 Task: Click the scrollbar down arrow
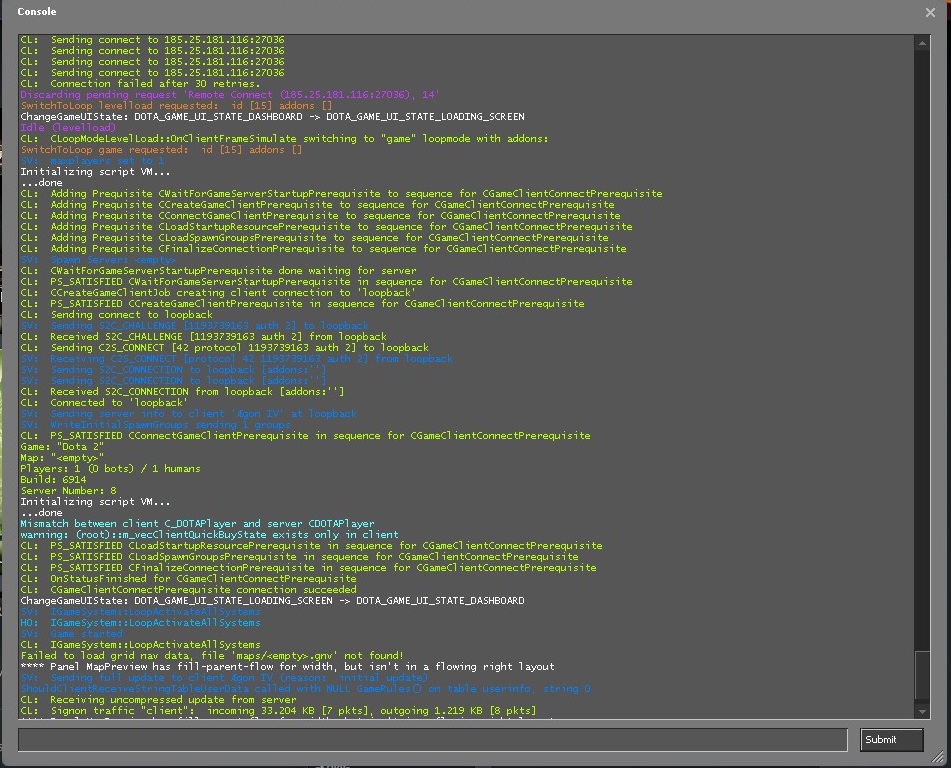tap(923, 712)
